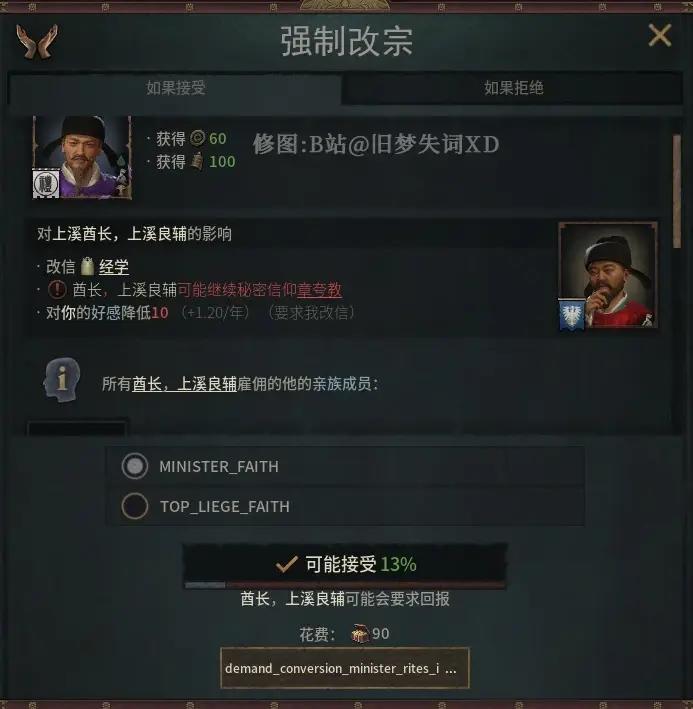Click the red exclamation warning icon
This screenshot has height=709, width=693.
click(57, 289)
